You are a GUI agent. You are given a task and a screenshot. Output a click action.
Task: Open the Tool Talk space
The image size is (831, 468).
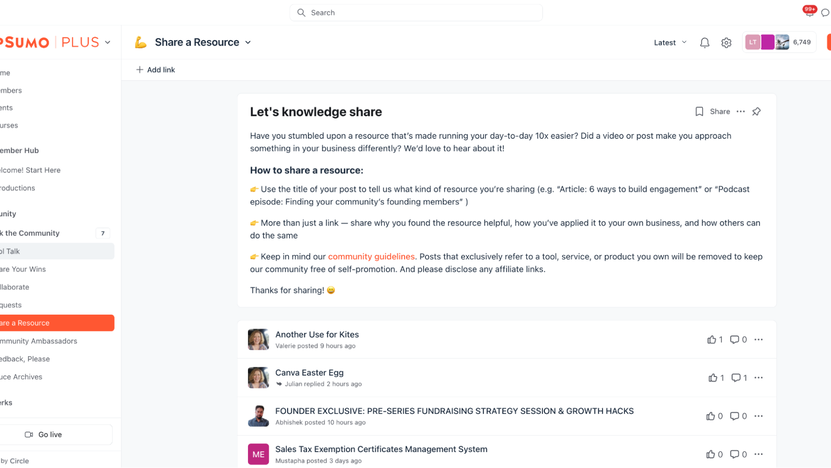pyautogui.click(x=56, y=251)
